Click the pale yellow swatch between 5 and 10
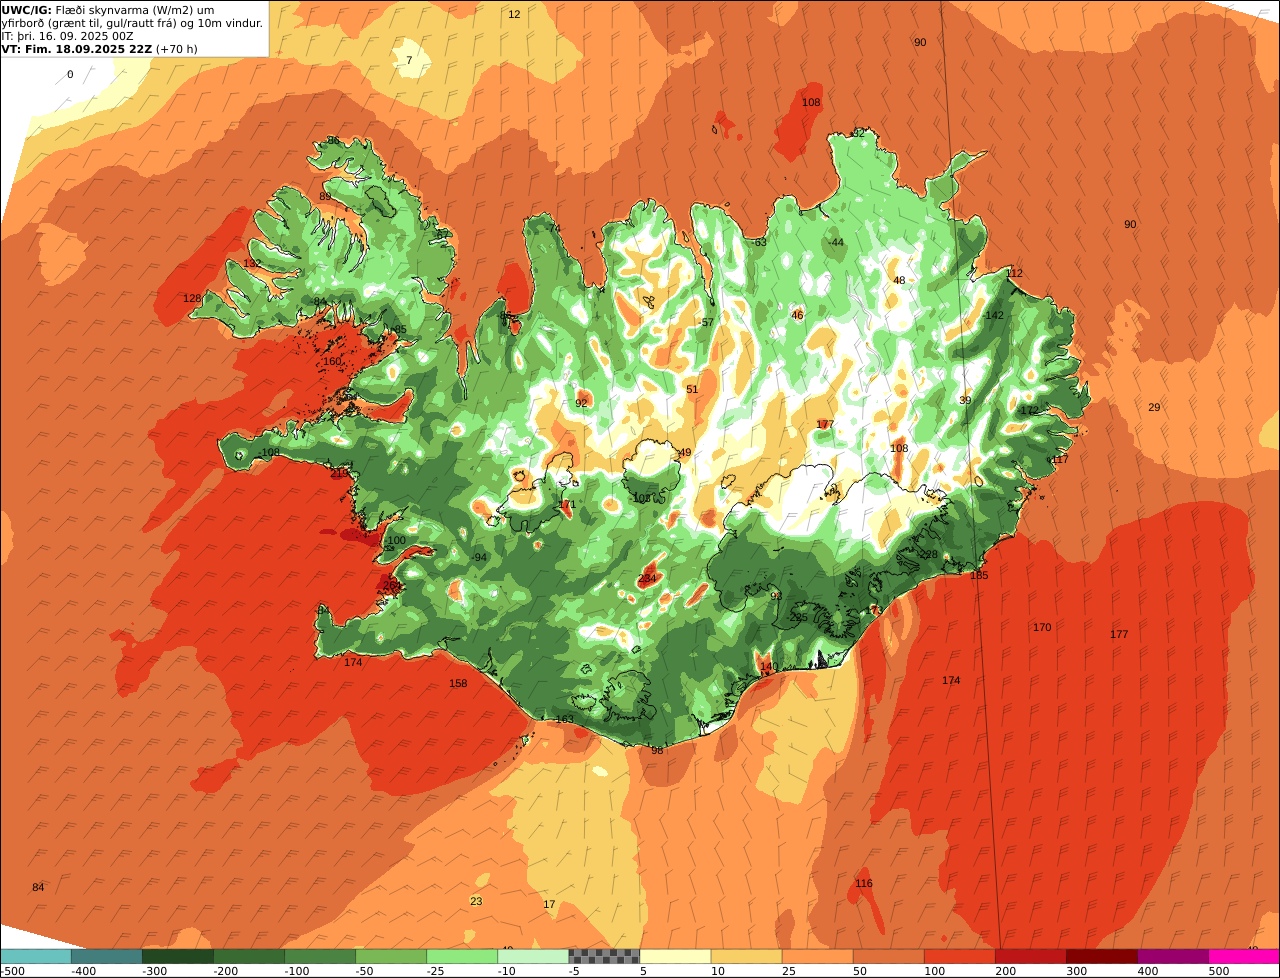1280x978 pixels. click(x=675, y=956)
